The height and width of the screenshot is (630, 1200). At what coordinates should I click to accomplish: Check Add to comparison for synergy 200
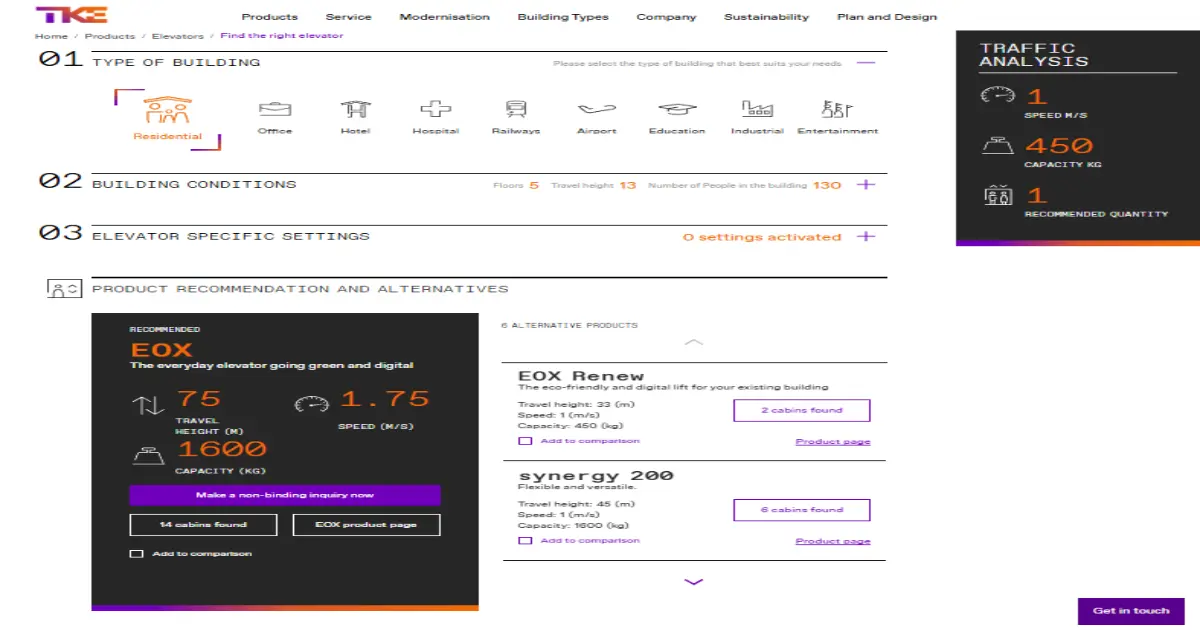point(524,541)
